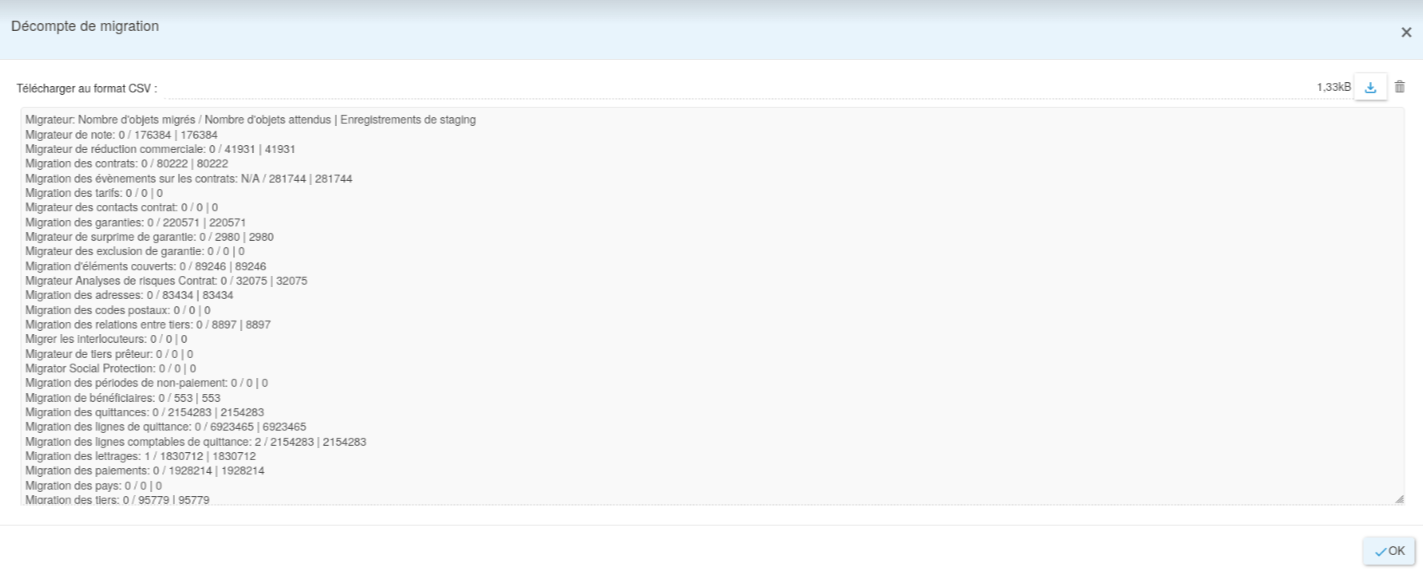Image resolution: width=1423 pixels, height=576 pixels.
Task: Place cursor on 'Migrateur de note' line
Action: click(x=121, y=134)
